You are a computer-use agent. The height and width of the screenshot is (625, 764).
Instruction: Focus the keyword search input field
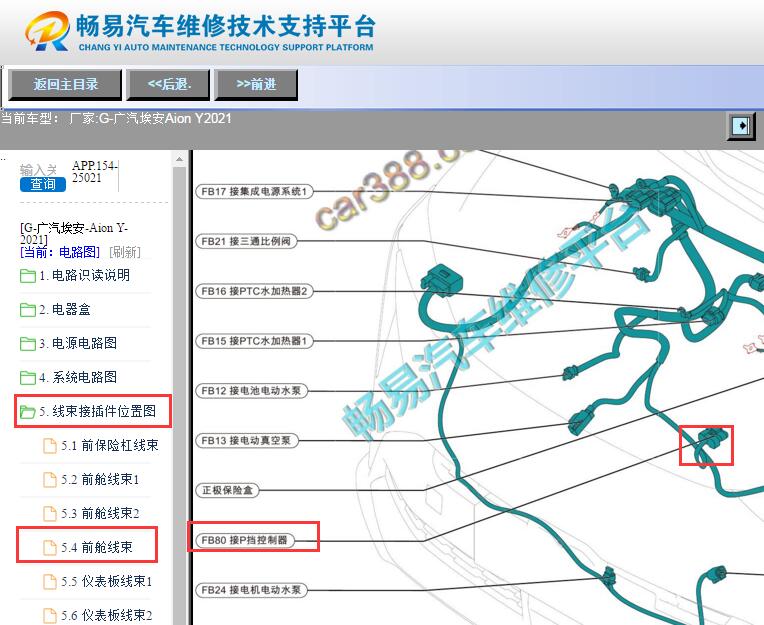coord(39,170)
